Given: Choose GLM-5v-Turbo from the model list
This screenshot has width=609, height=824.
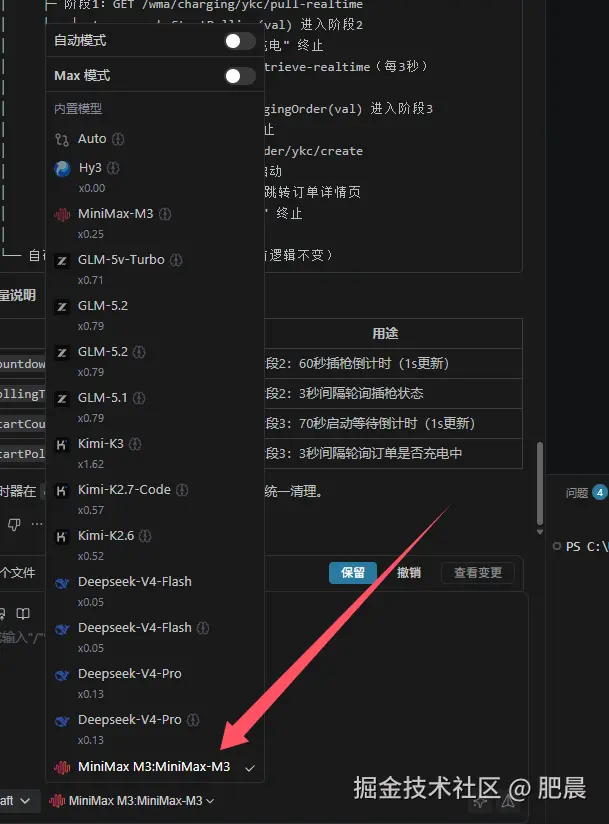Looking at the screenshot, I should coord(155,269).
